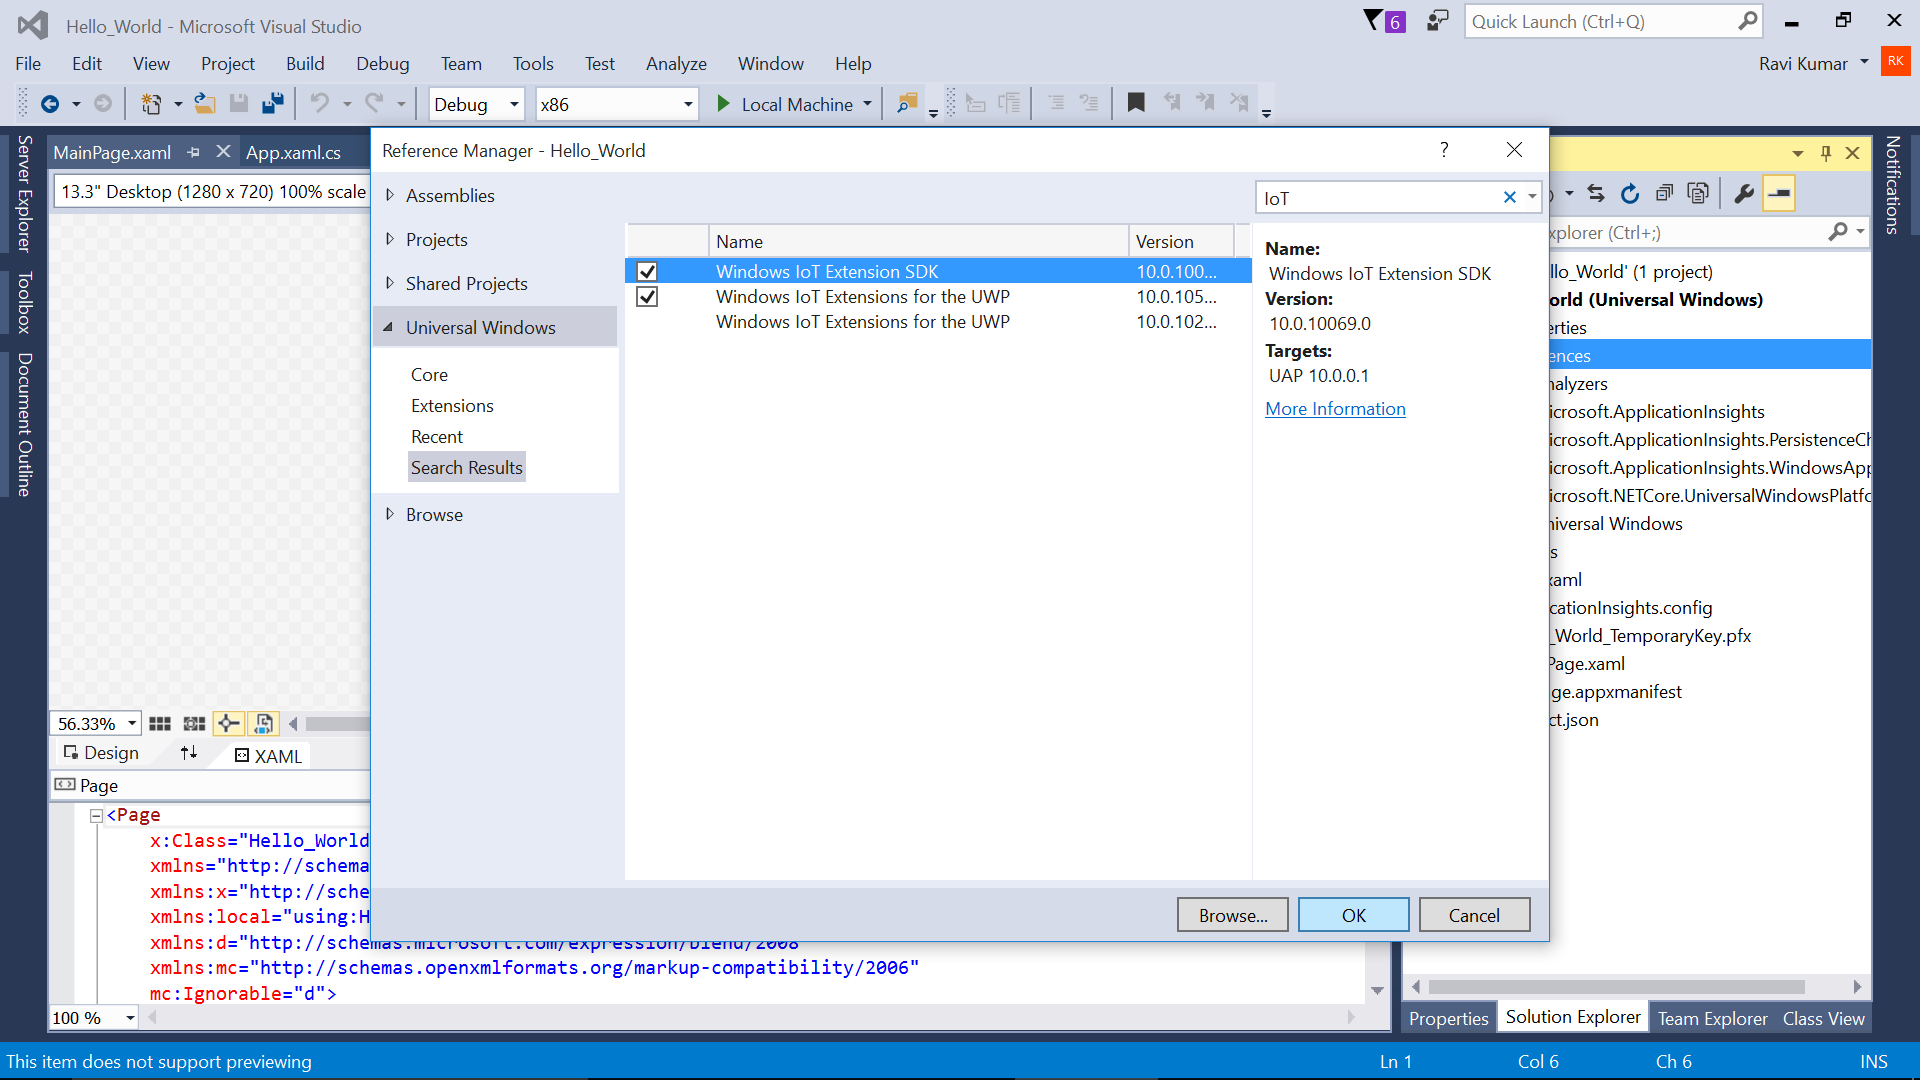Uncheck Windows IoT Extensions 10.0.105 checkbox
This screenshot has height=1080, width=1920.
[x=647, y=296]
